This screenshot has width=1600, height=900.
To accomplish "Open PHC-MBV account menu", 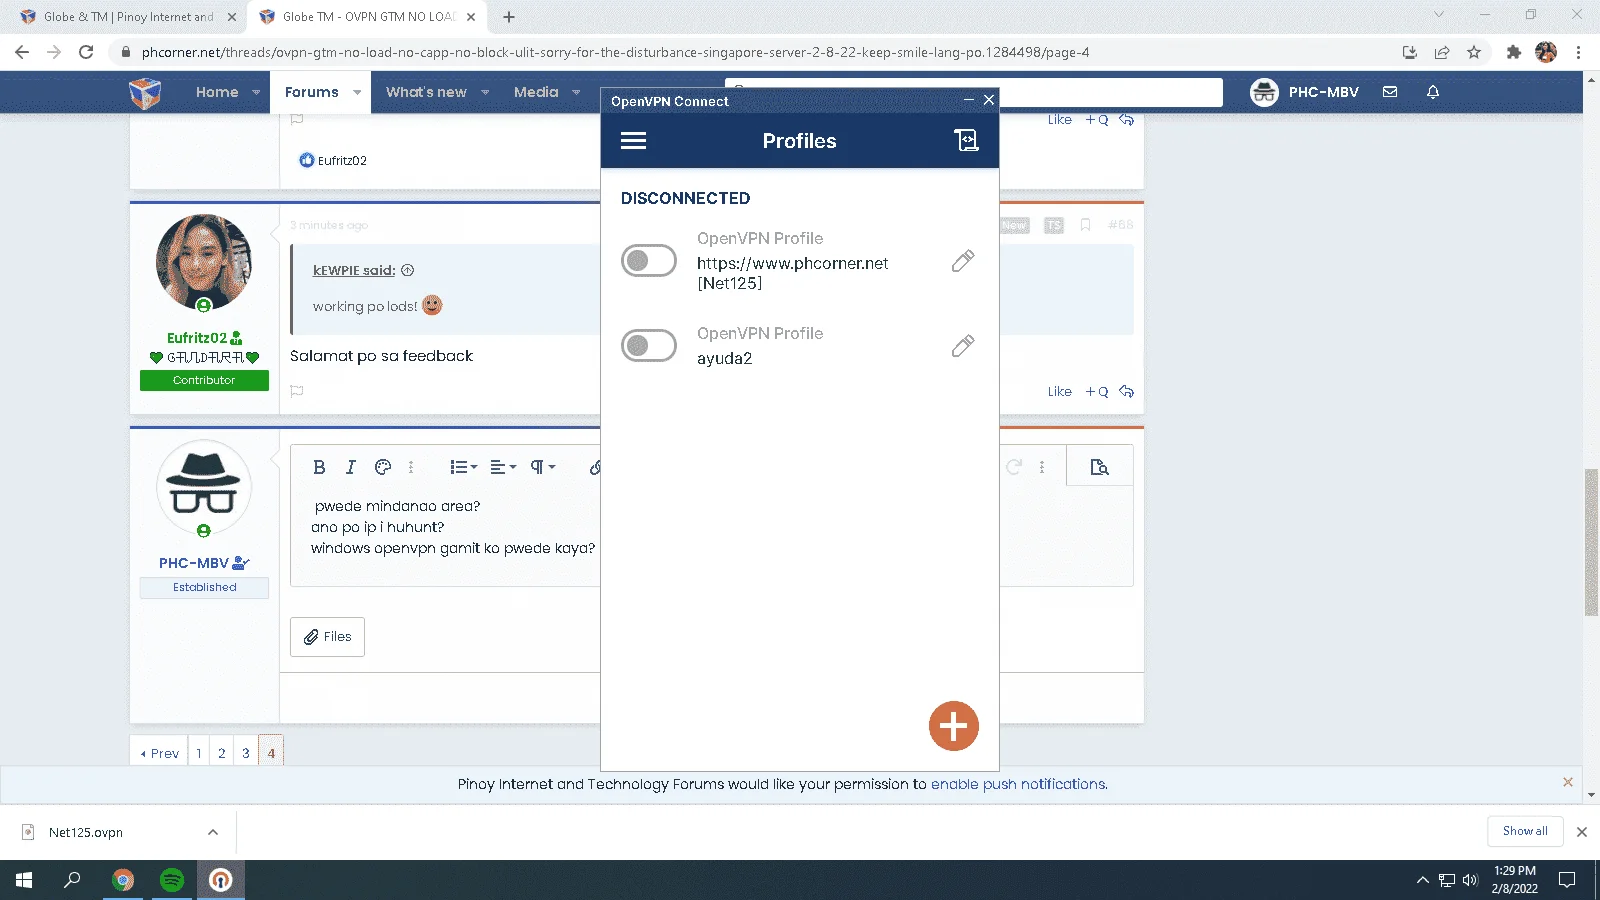I will pyautogui.click(x=1304, y=92).
